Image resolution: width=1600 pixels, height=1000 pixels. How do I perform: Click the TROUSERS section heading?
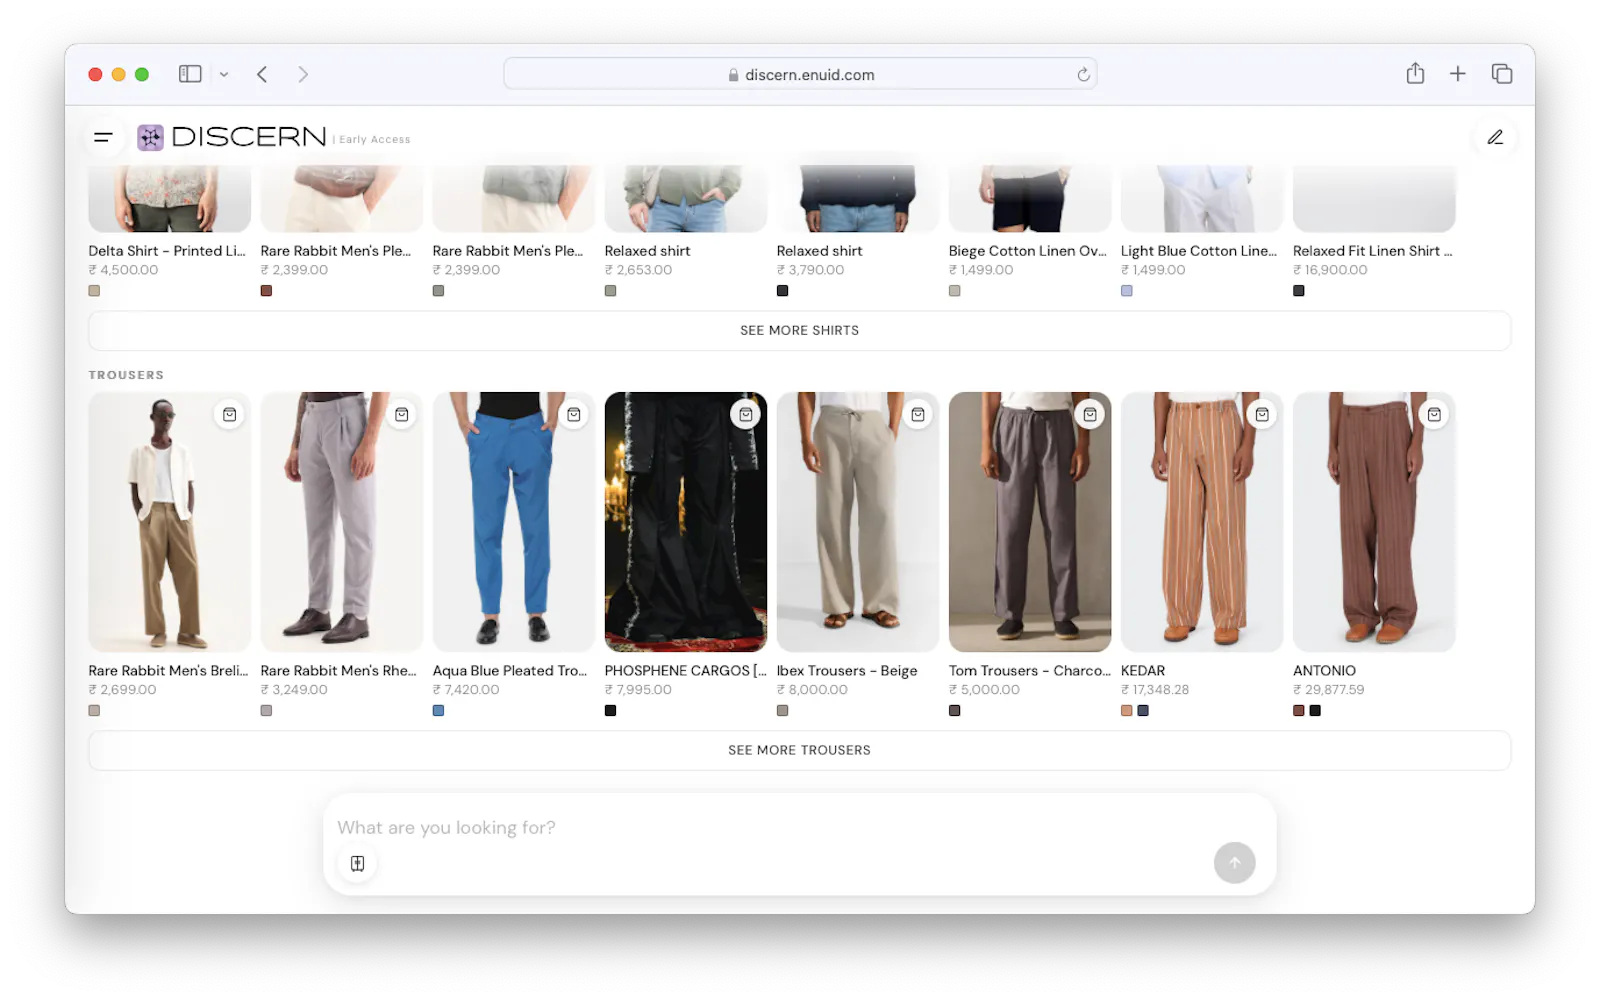[x=126, y=375]
